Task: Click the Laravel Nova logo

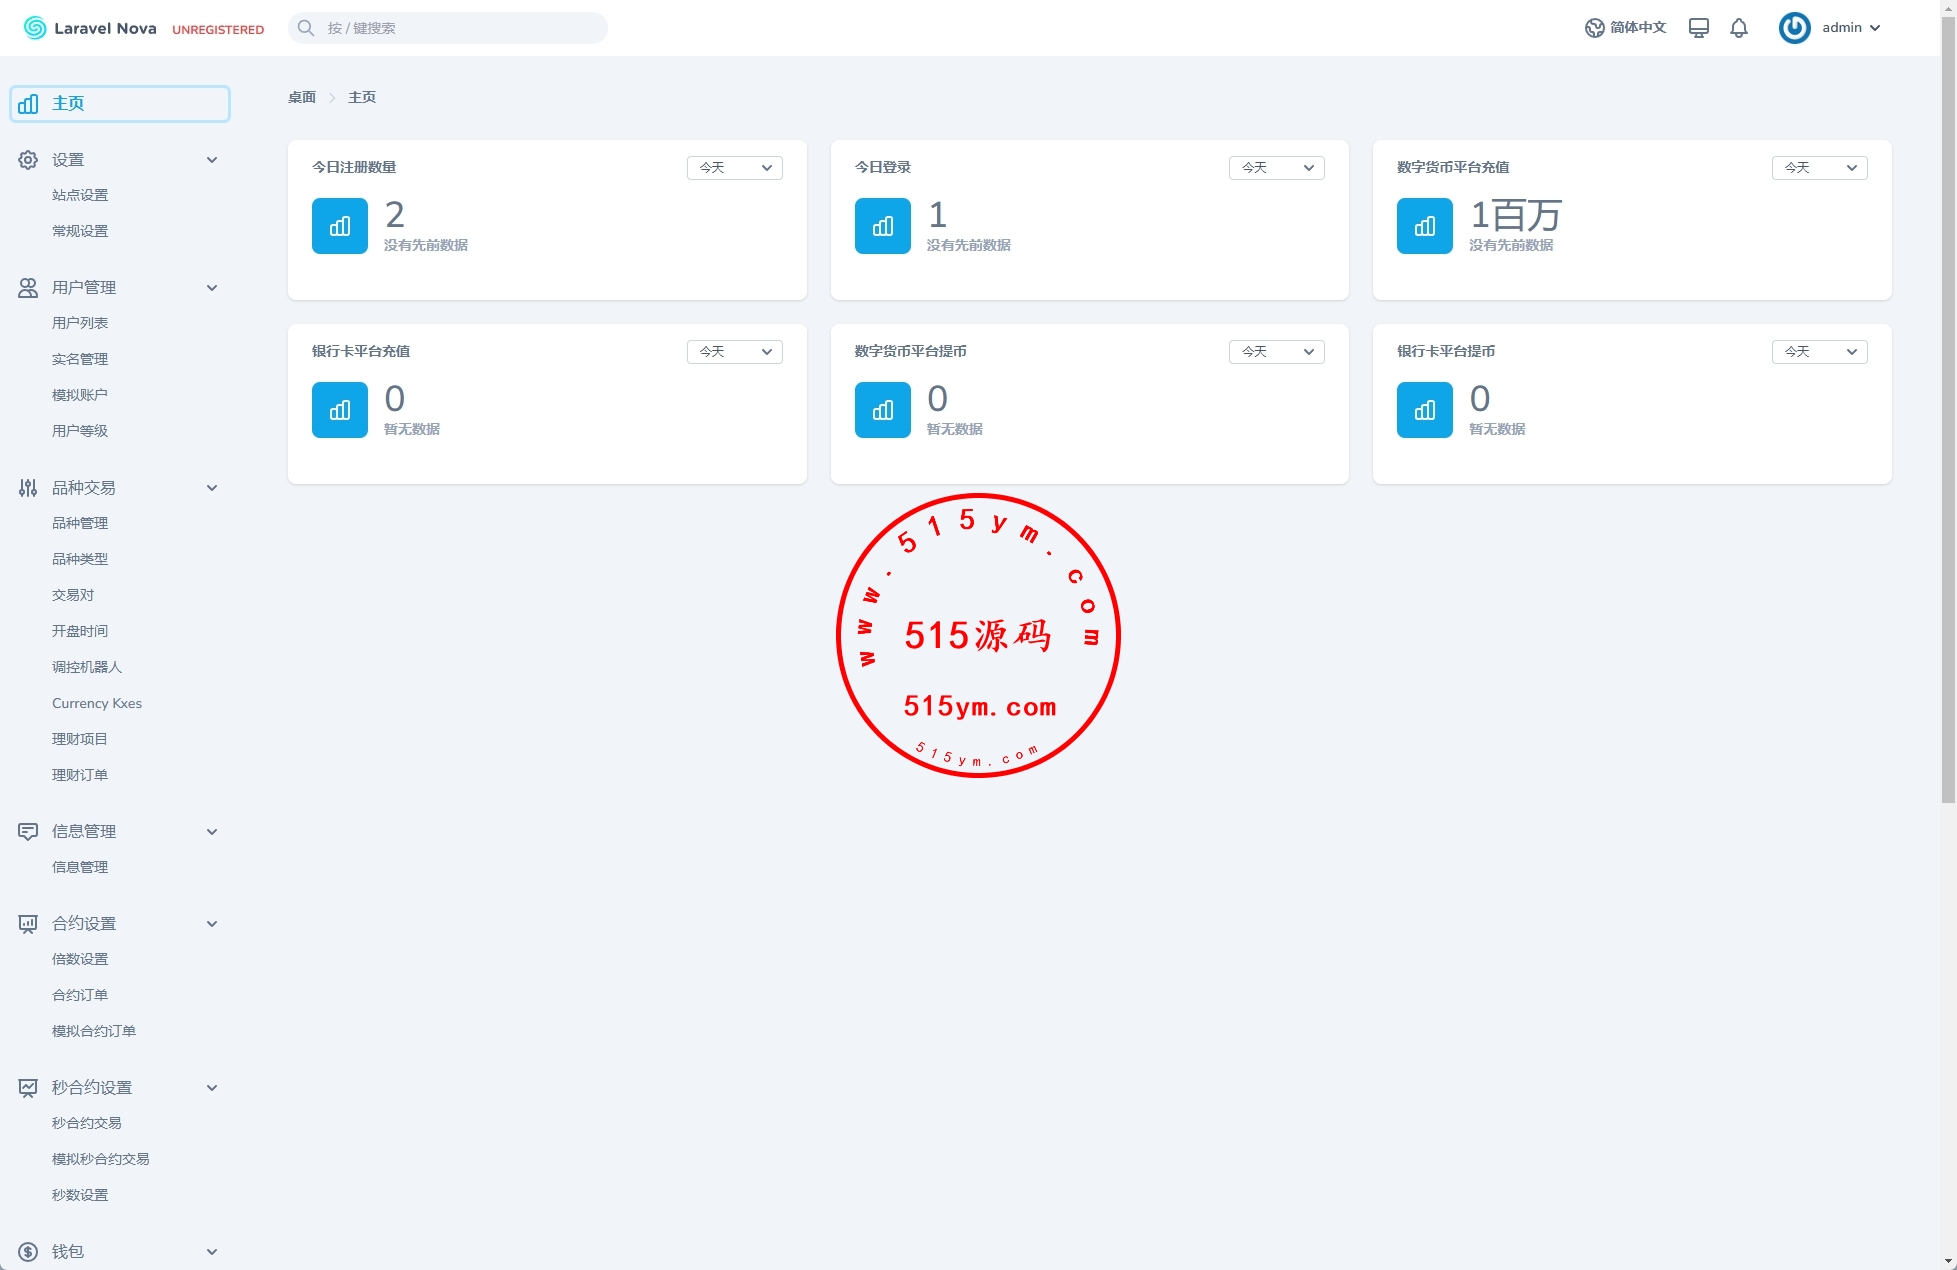Action: [x=90, y=28]
